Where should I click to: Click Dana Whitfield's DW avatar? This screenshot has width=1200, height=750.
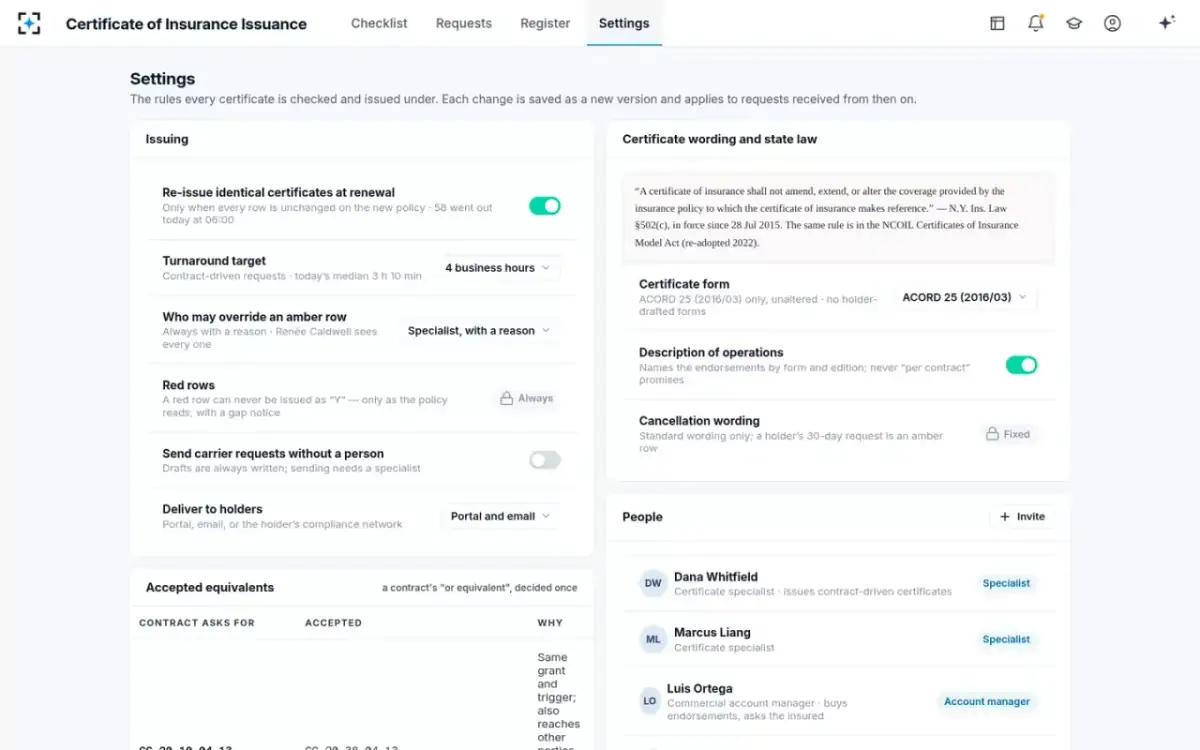[653, 583]
